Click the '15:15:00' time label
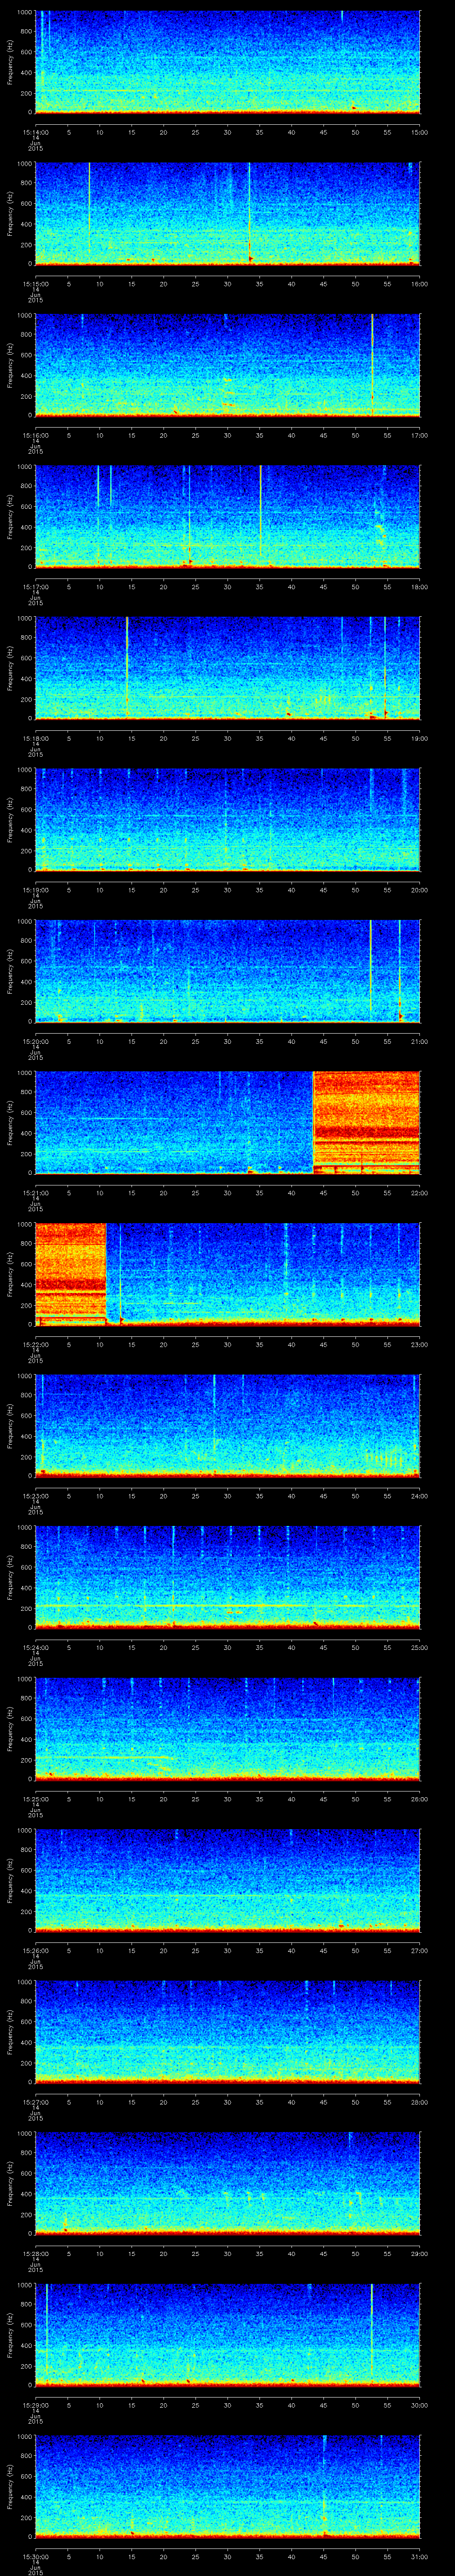 35,284
